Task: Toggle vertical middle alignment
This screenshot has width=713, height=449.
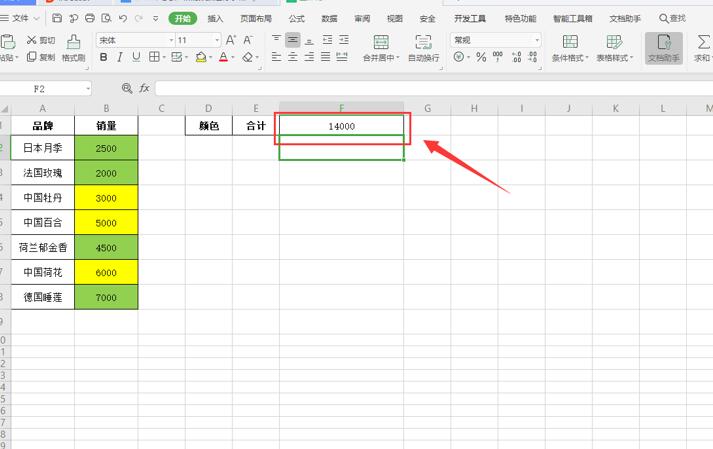Action: pos(293,40)
